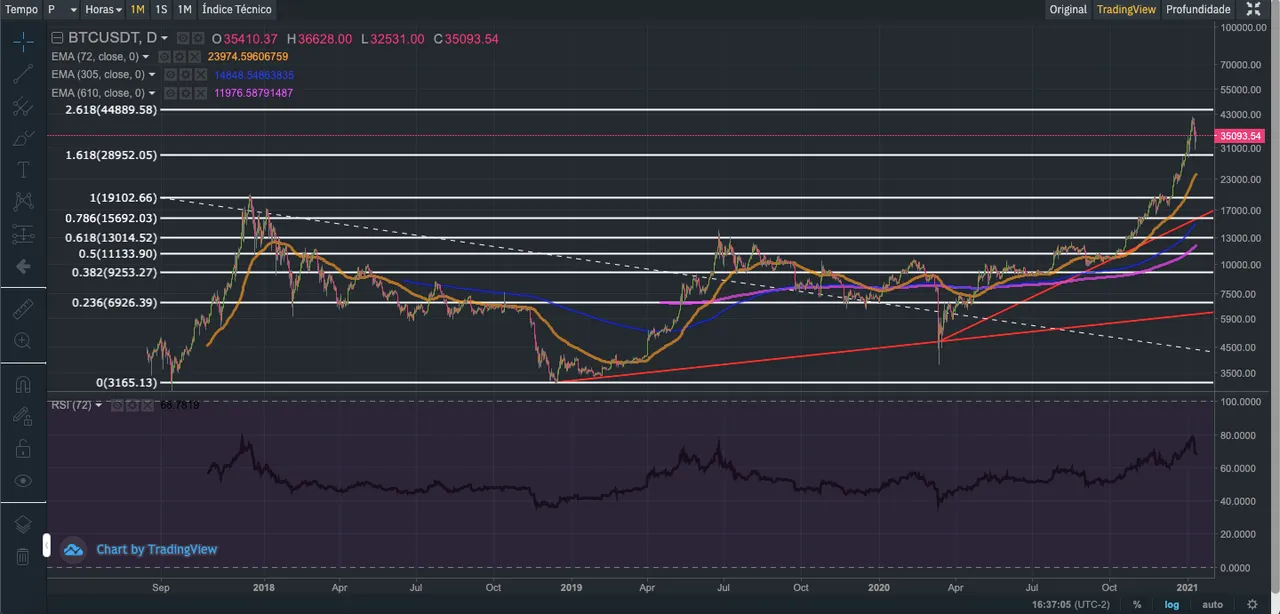The image size is (1280, 614).
Task: Open chart settings gear at bottom right
Action: pos(1252,604)
